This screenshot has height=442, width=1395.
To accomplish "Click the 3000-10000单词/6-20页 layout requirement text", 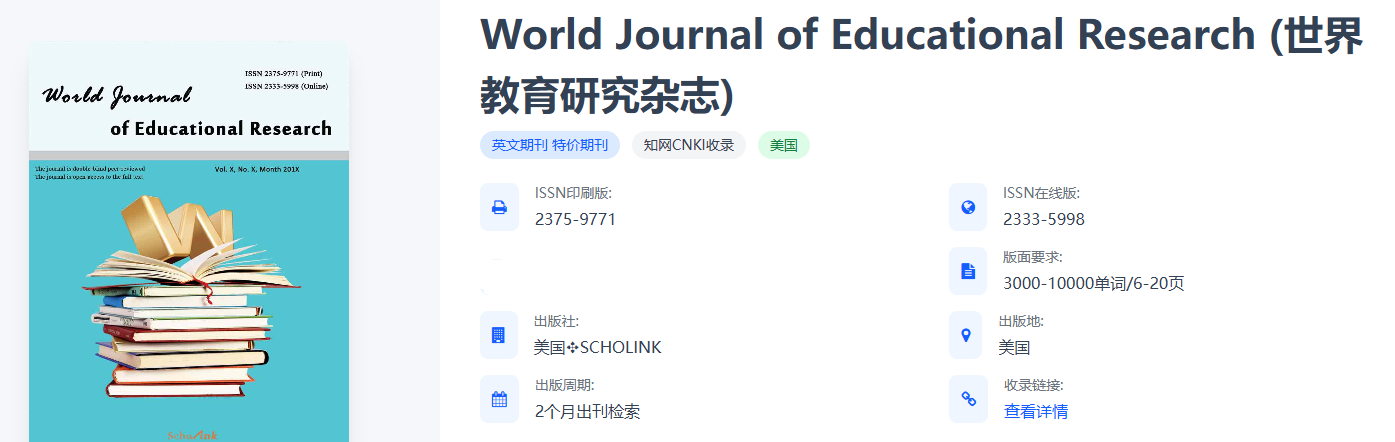I will [x=1094, y=283].
